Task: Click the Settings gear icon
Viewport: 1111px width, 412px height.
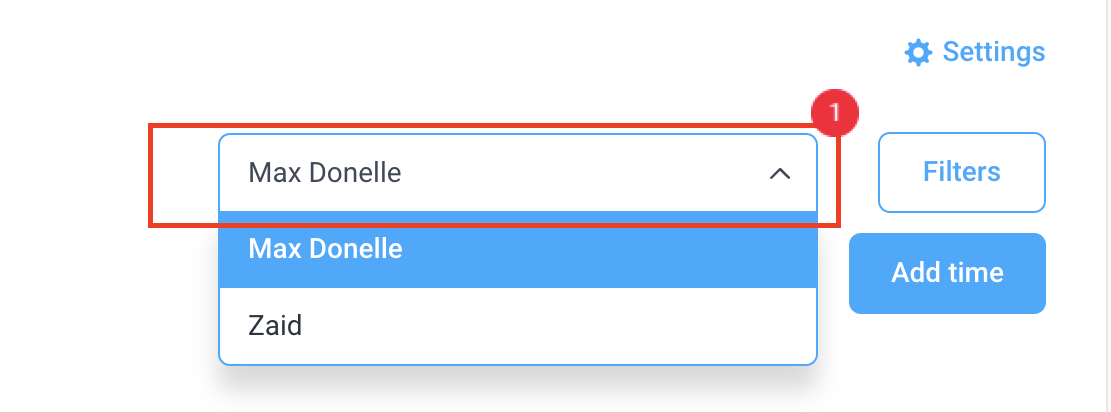Action: pos(918,52)
